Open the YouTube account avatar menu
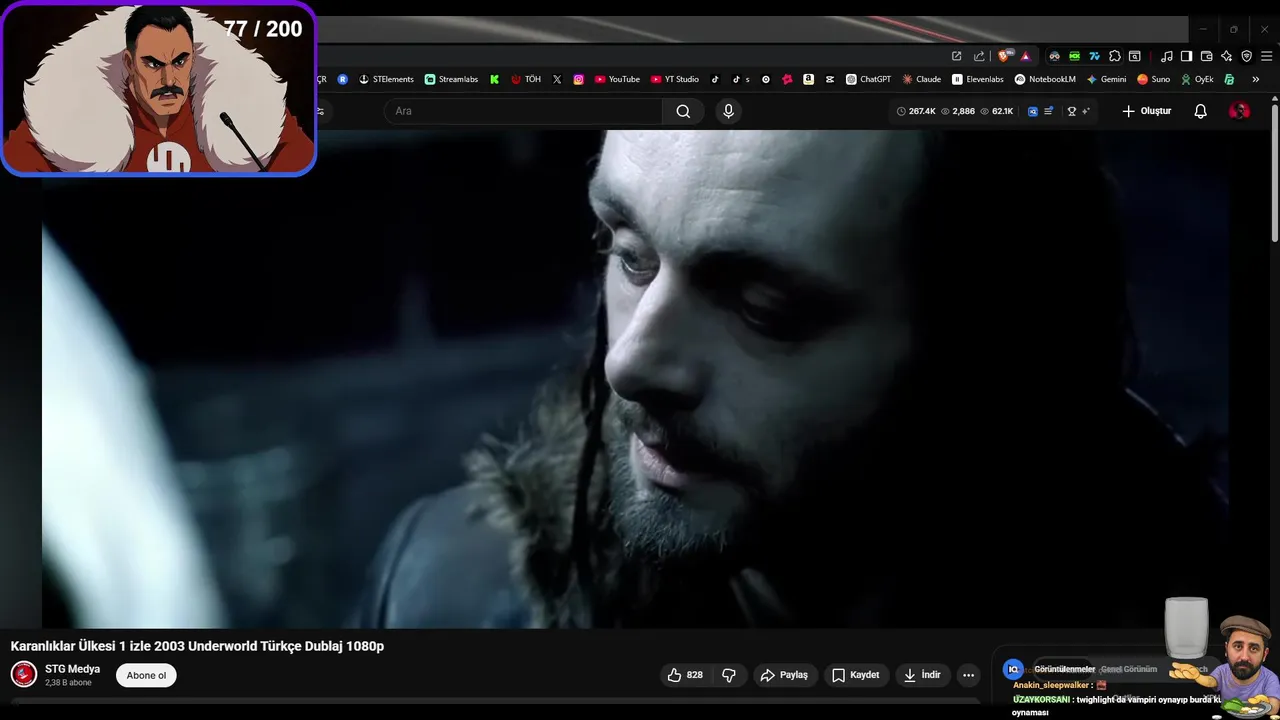Screen dimensions: 1280x720 (1239, 111)
